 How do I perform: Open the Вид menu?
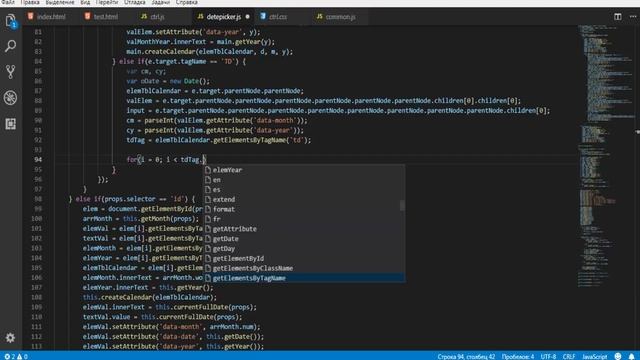pyautogui.click(x=85, y=2)
